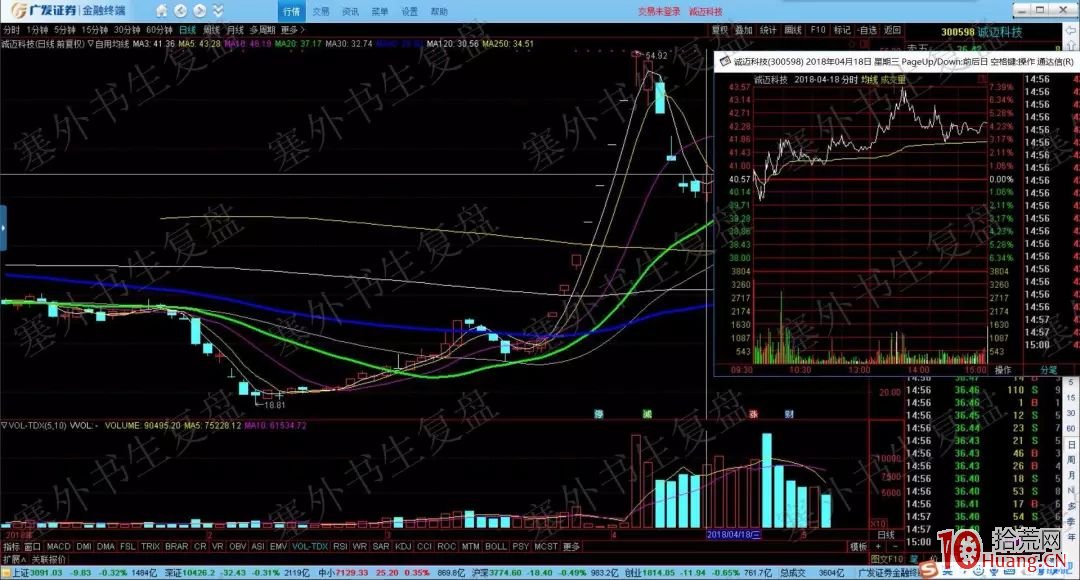
Task: Expand the double-chevron toolbar icon
Action: 218,11
